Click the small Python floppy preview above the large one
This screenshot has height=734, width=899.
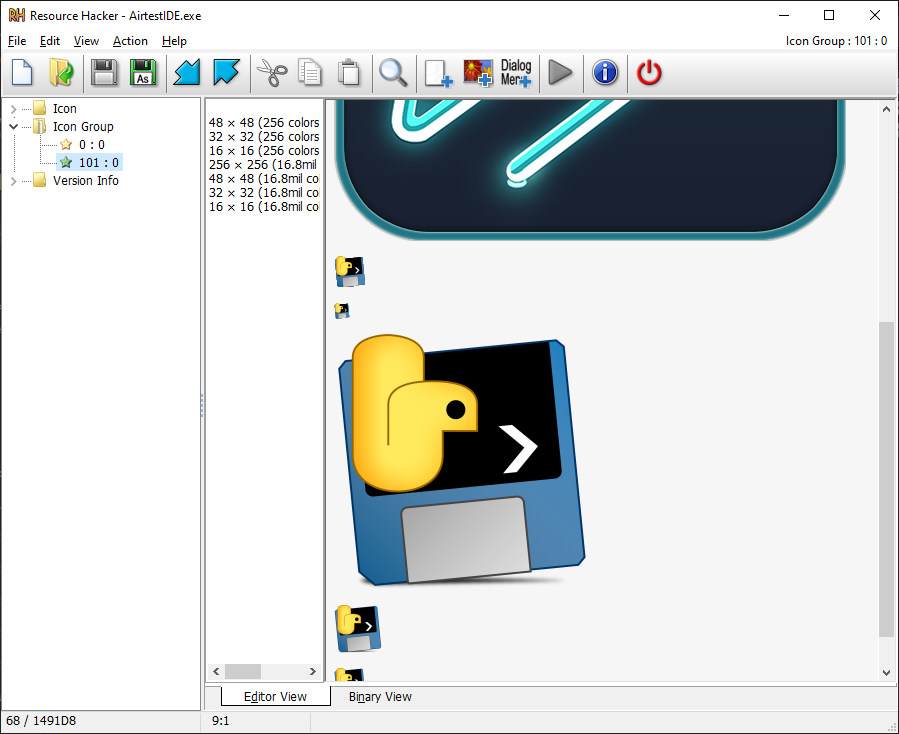click(x=350, y=271)
